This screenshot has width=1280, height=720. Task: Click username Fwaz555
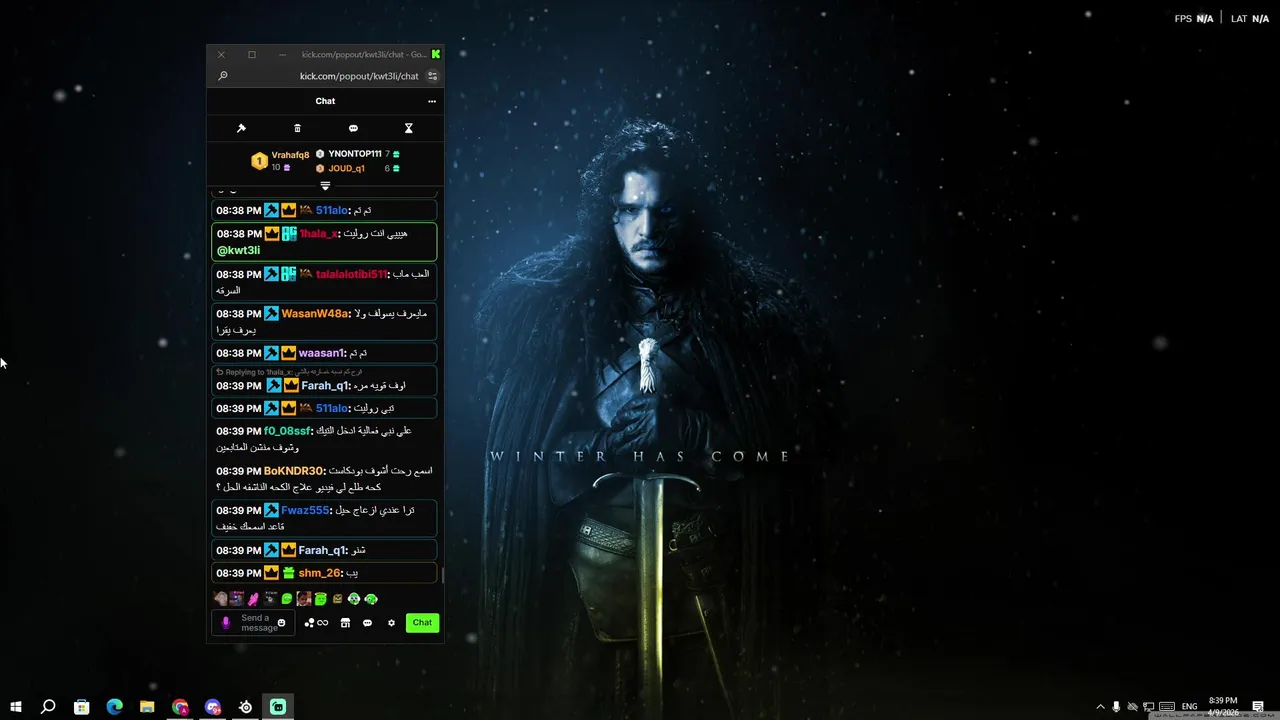[x=305, y=511]
